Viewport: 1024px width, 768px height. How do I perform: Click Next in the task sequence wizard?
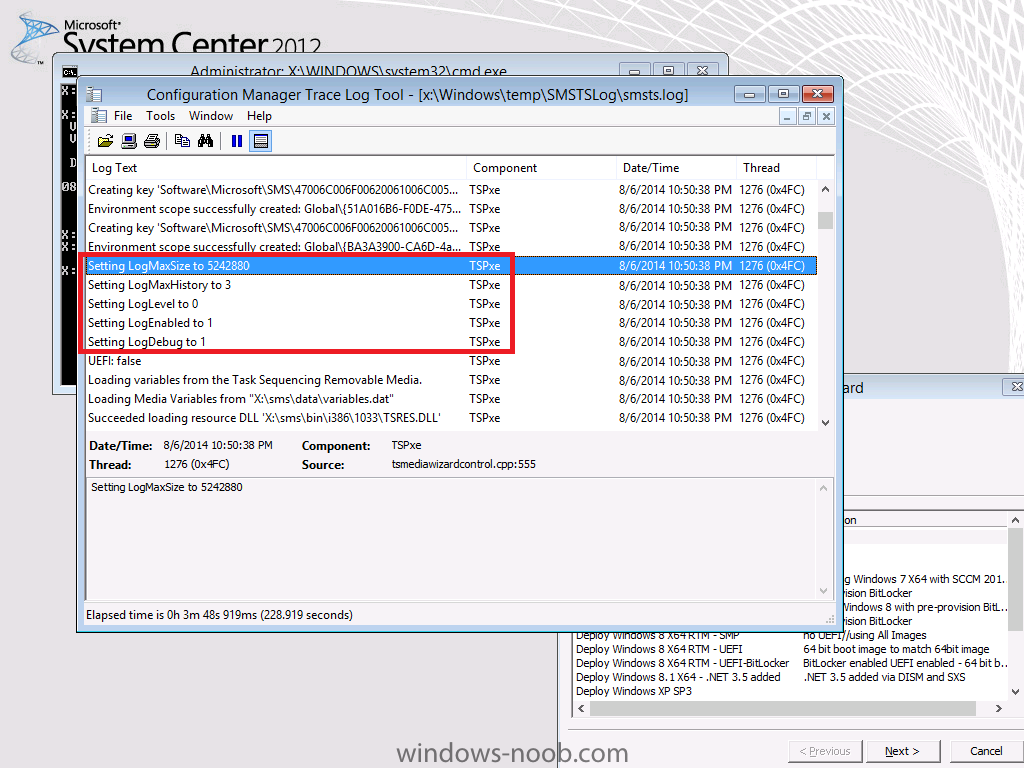[x=903, y=751]
